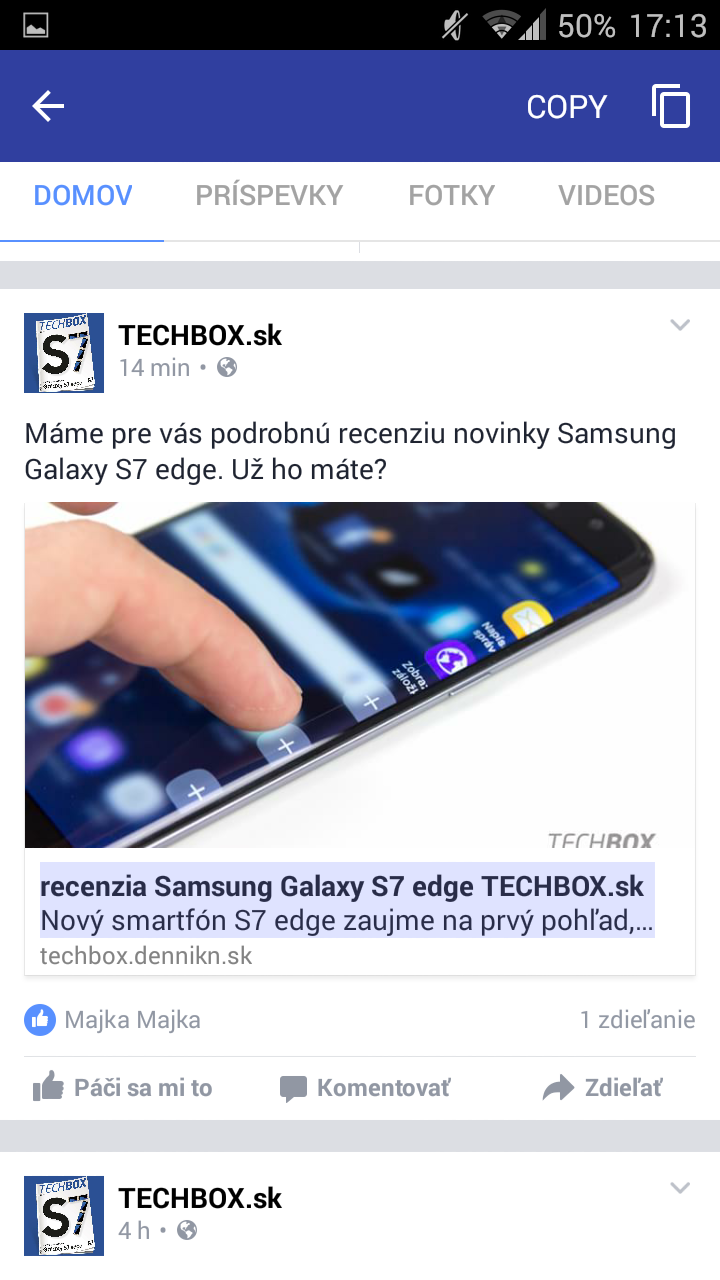Switch to the VIDEOS tab

click(x=606, y=195)
